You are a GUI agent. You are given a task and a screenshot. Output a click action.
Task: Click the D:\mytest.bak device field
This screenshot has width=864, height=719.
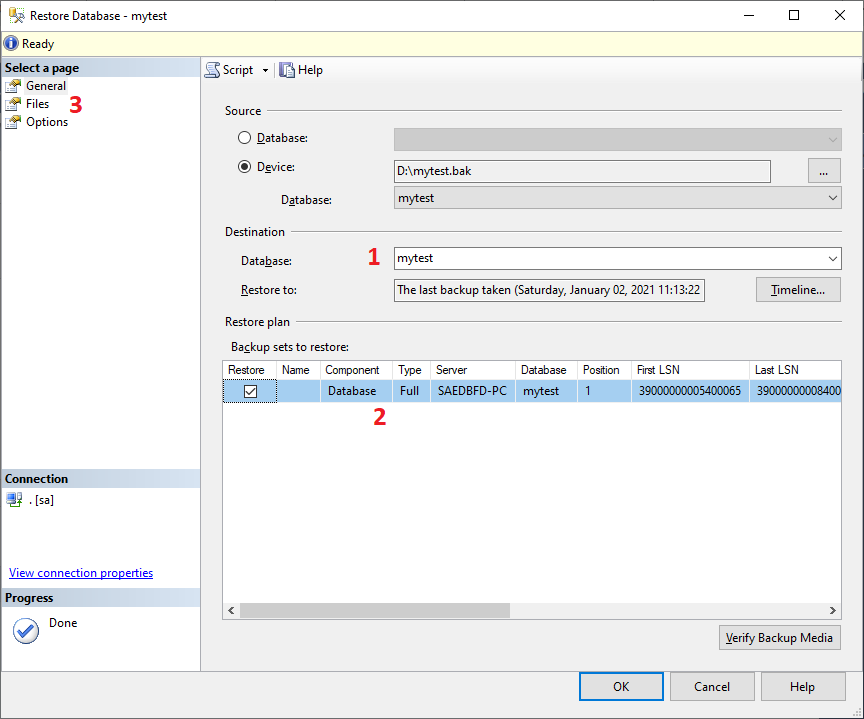tap(582, 171)
